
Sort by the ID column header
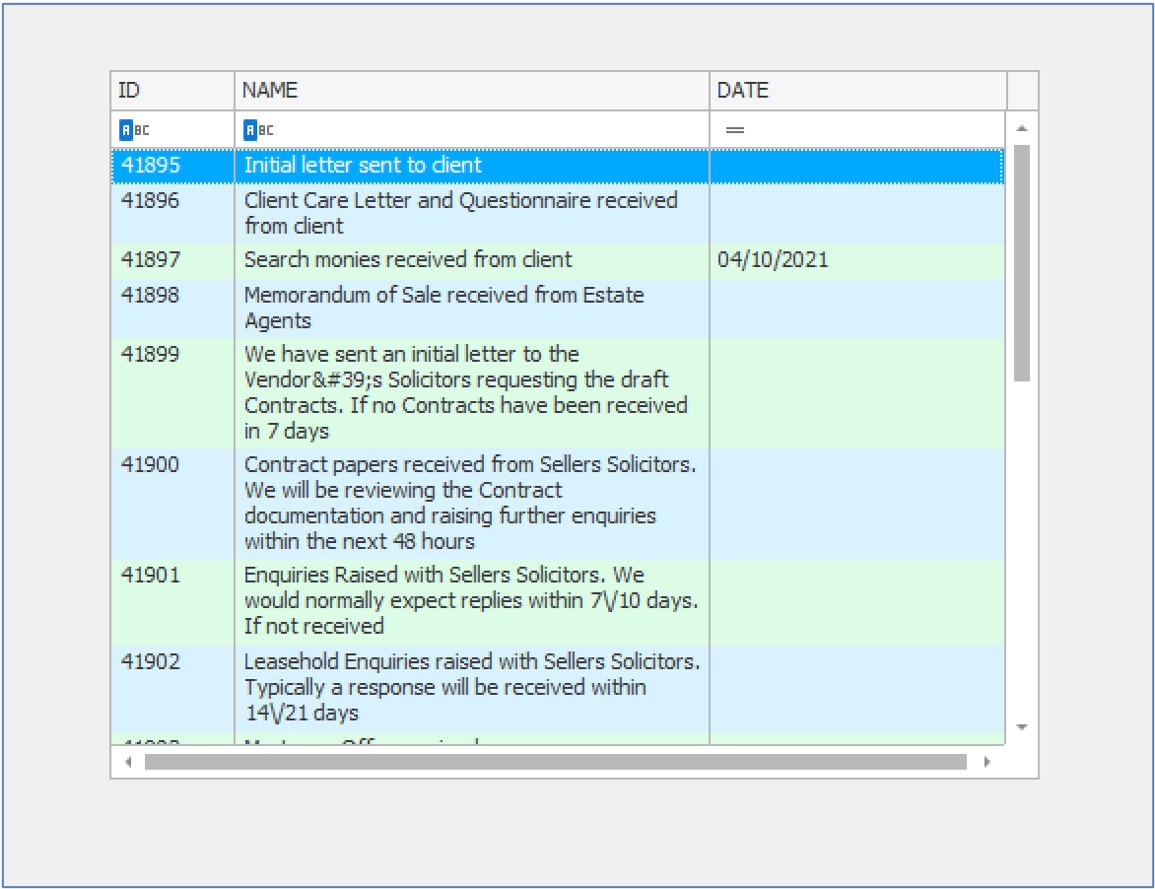click(172, 91)
